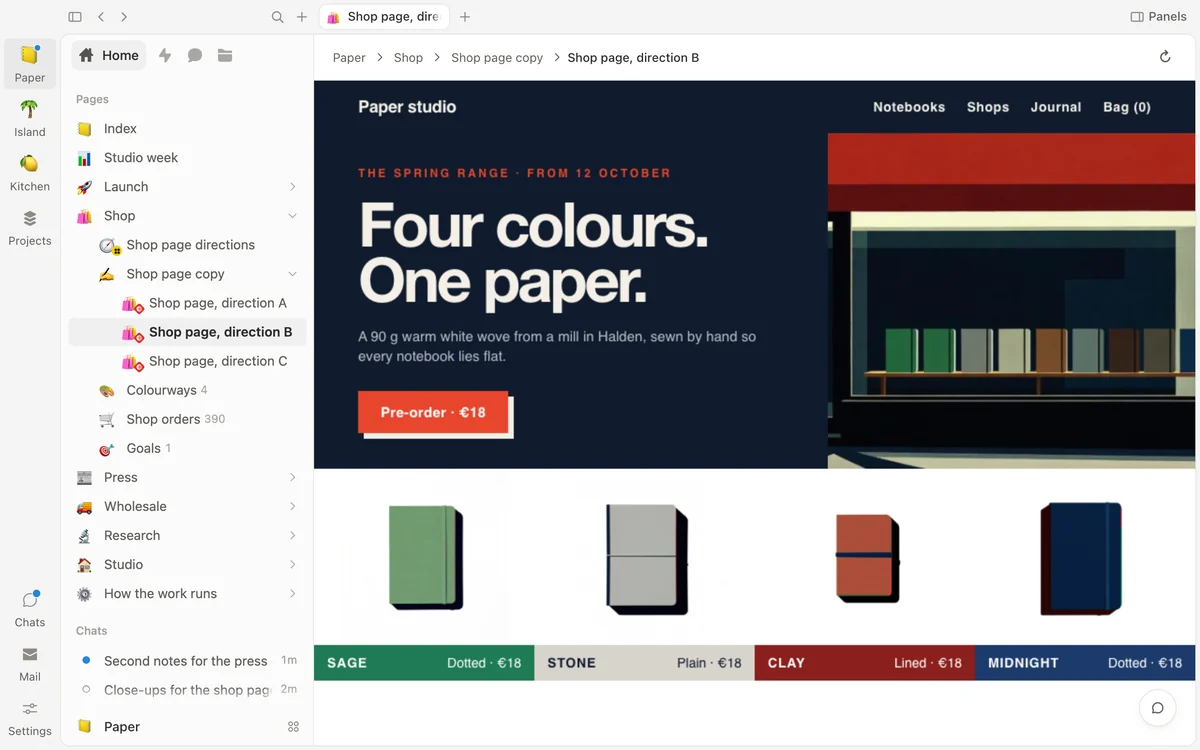The width and height of the screenshot is (1200, 750).
Task: Expand the Studio page chevron
Action: [292, 565]
